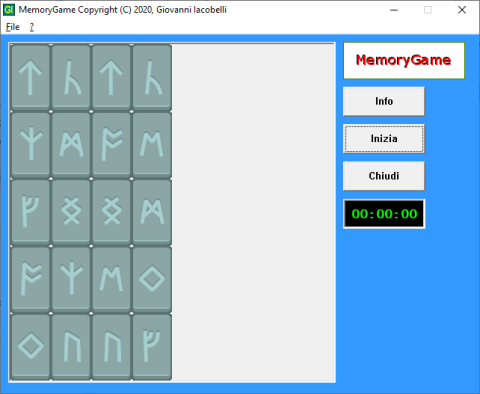Open the File menu
Viewport: 480px width, 394px height.
(x=13, y=27)
